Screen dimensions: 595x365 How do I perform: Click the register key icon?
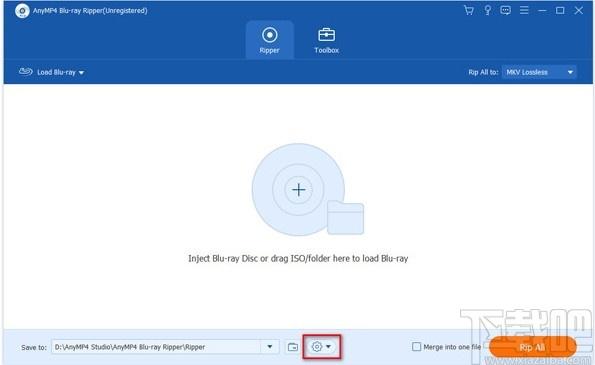click(x=487, y=10)
